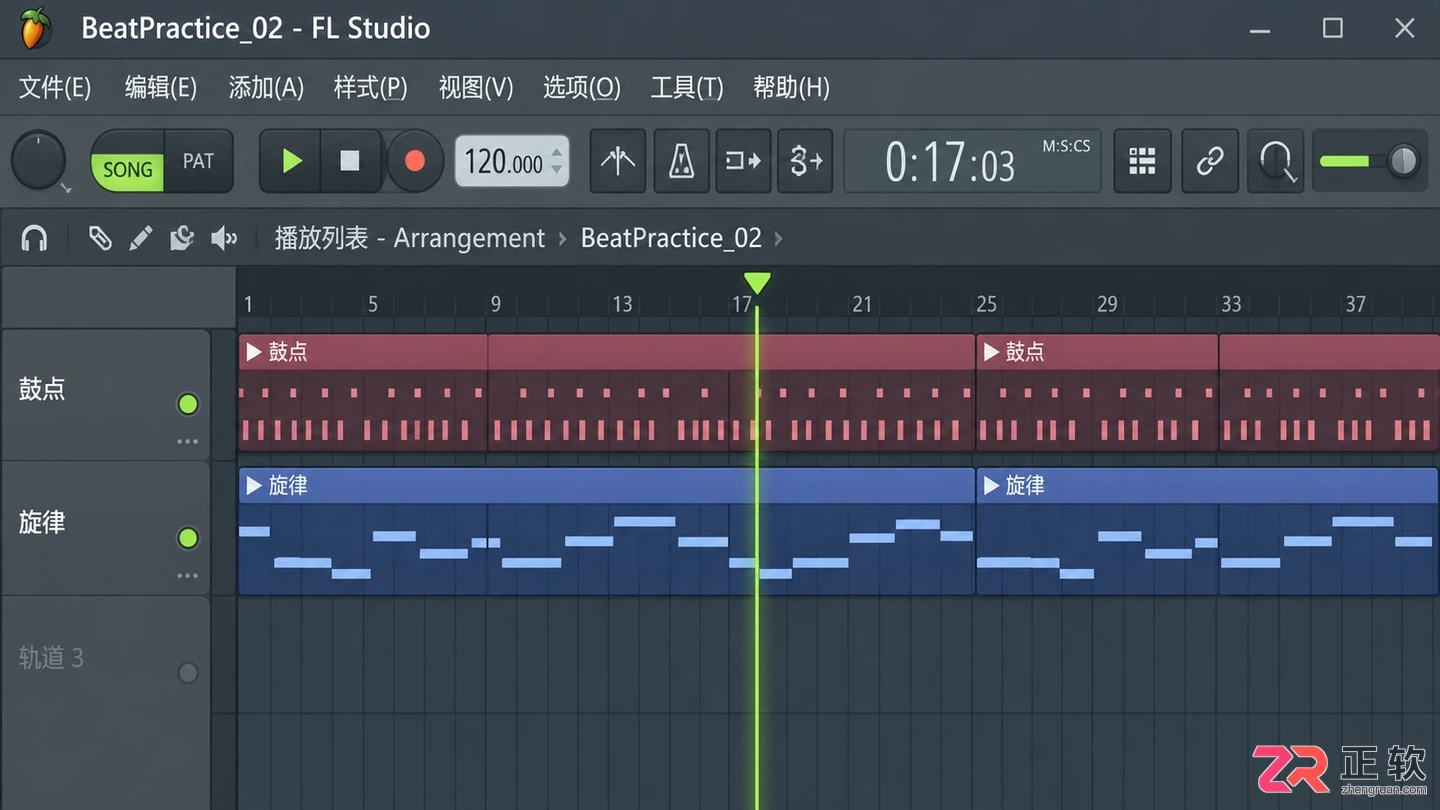Mute the 鼓点 track via green LED

pos(188,404)
